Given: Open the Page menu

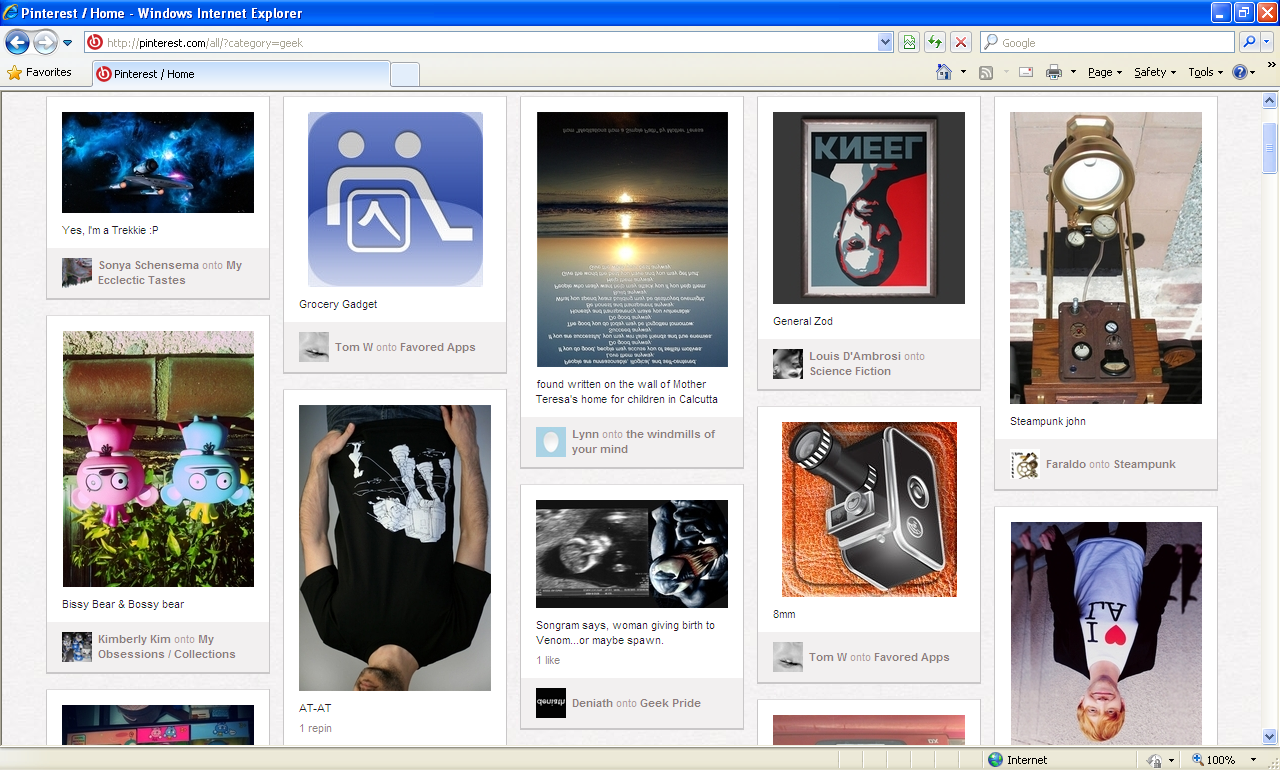Looking at the screenshot, I should [1105, 72].
